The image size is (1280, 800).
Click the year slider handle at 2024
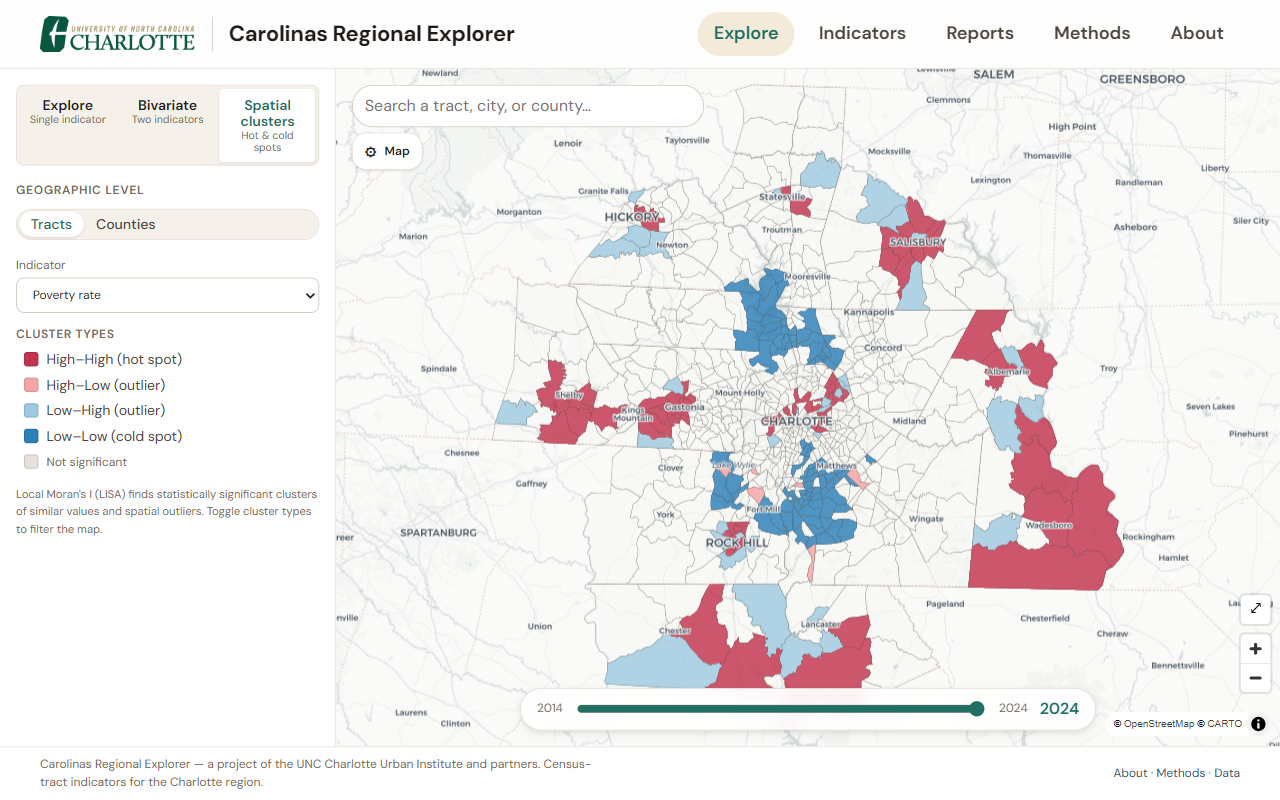977,709
